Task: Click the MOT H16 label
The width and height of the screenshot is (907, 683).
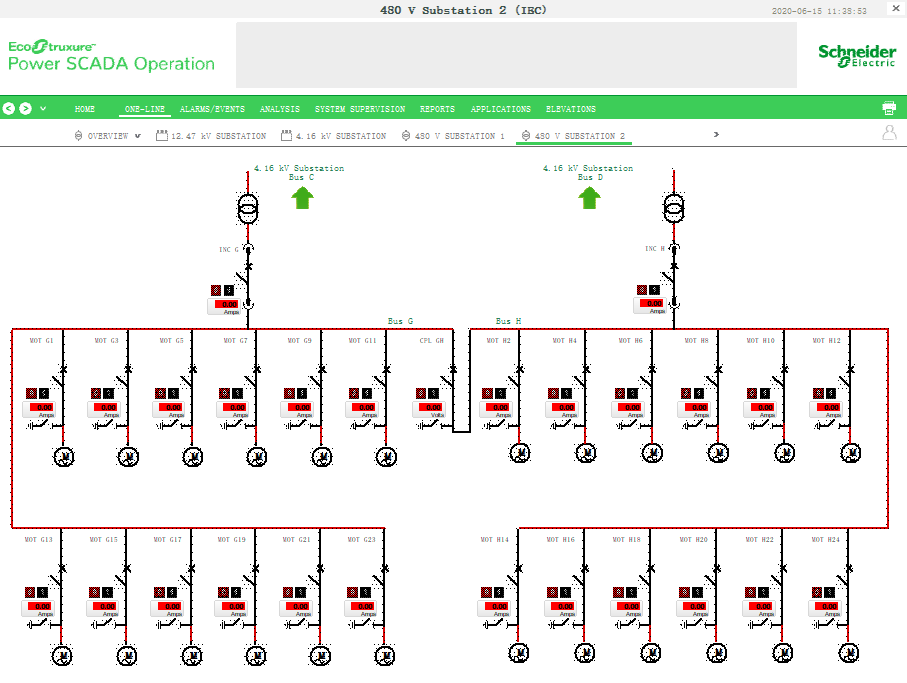Action: [x=561, y=540]
